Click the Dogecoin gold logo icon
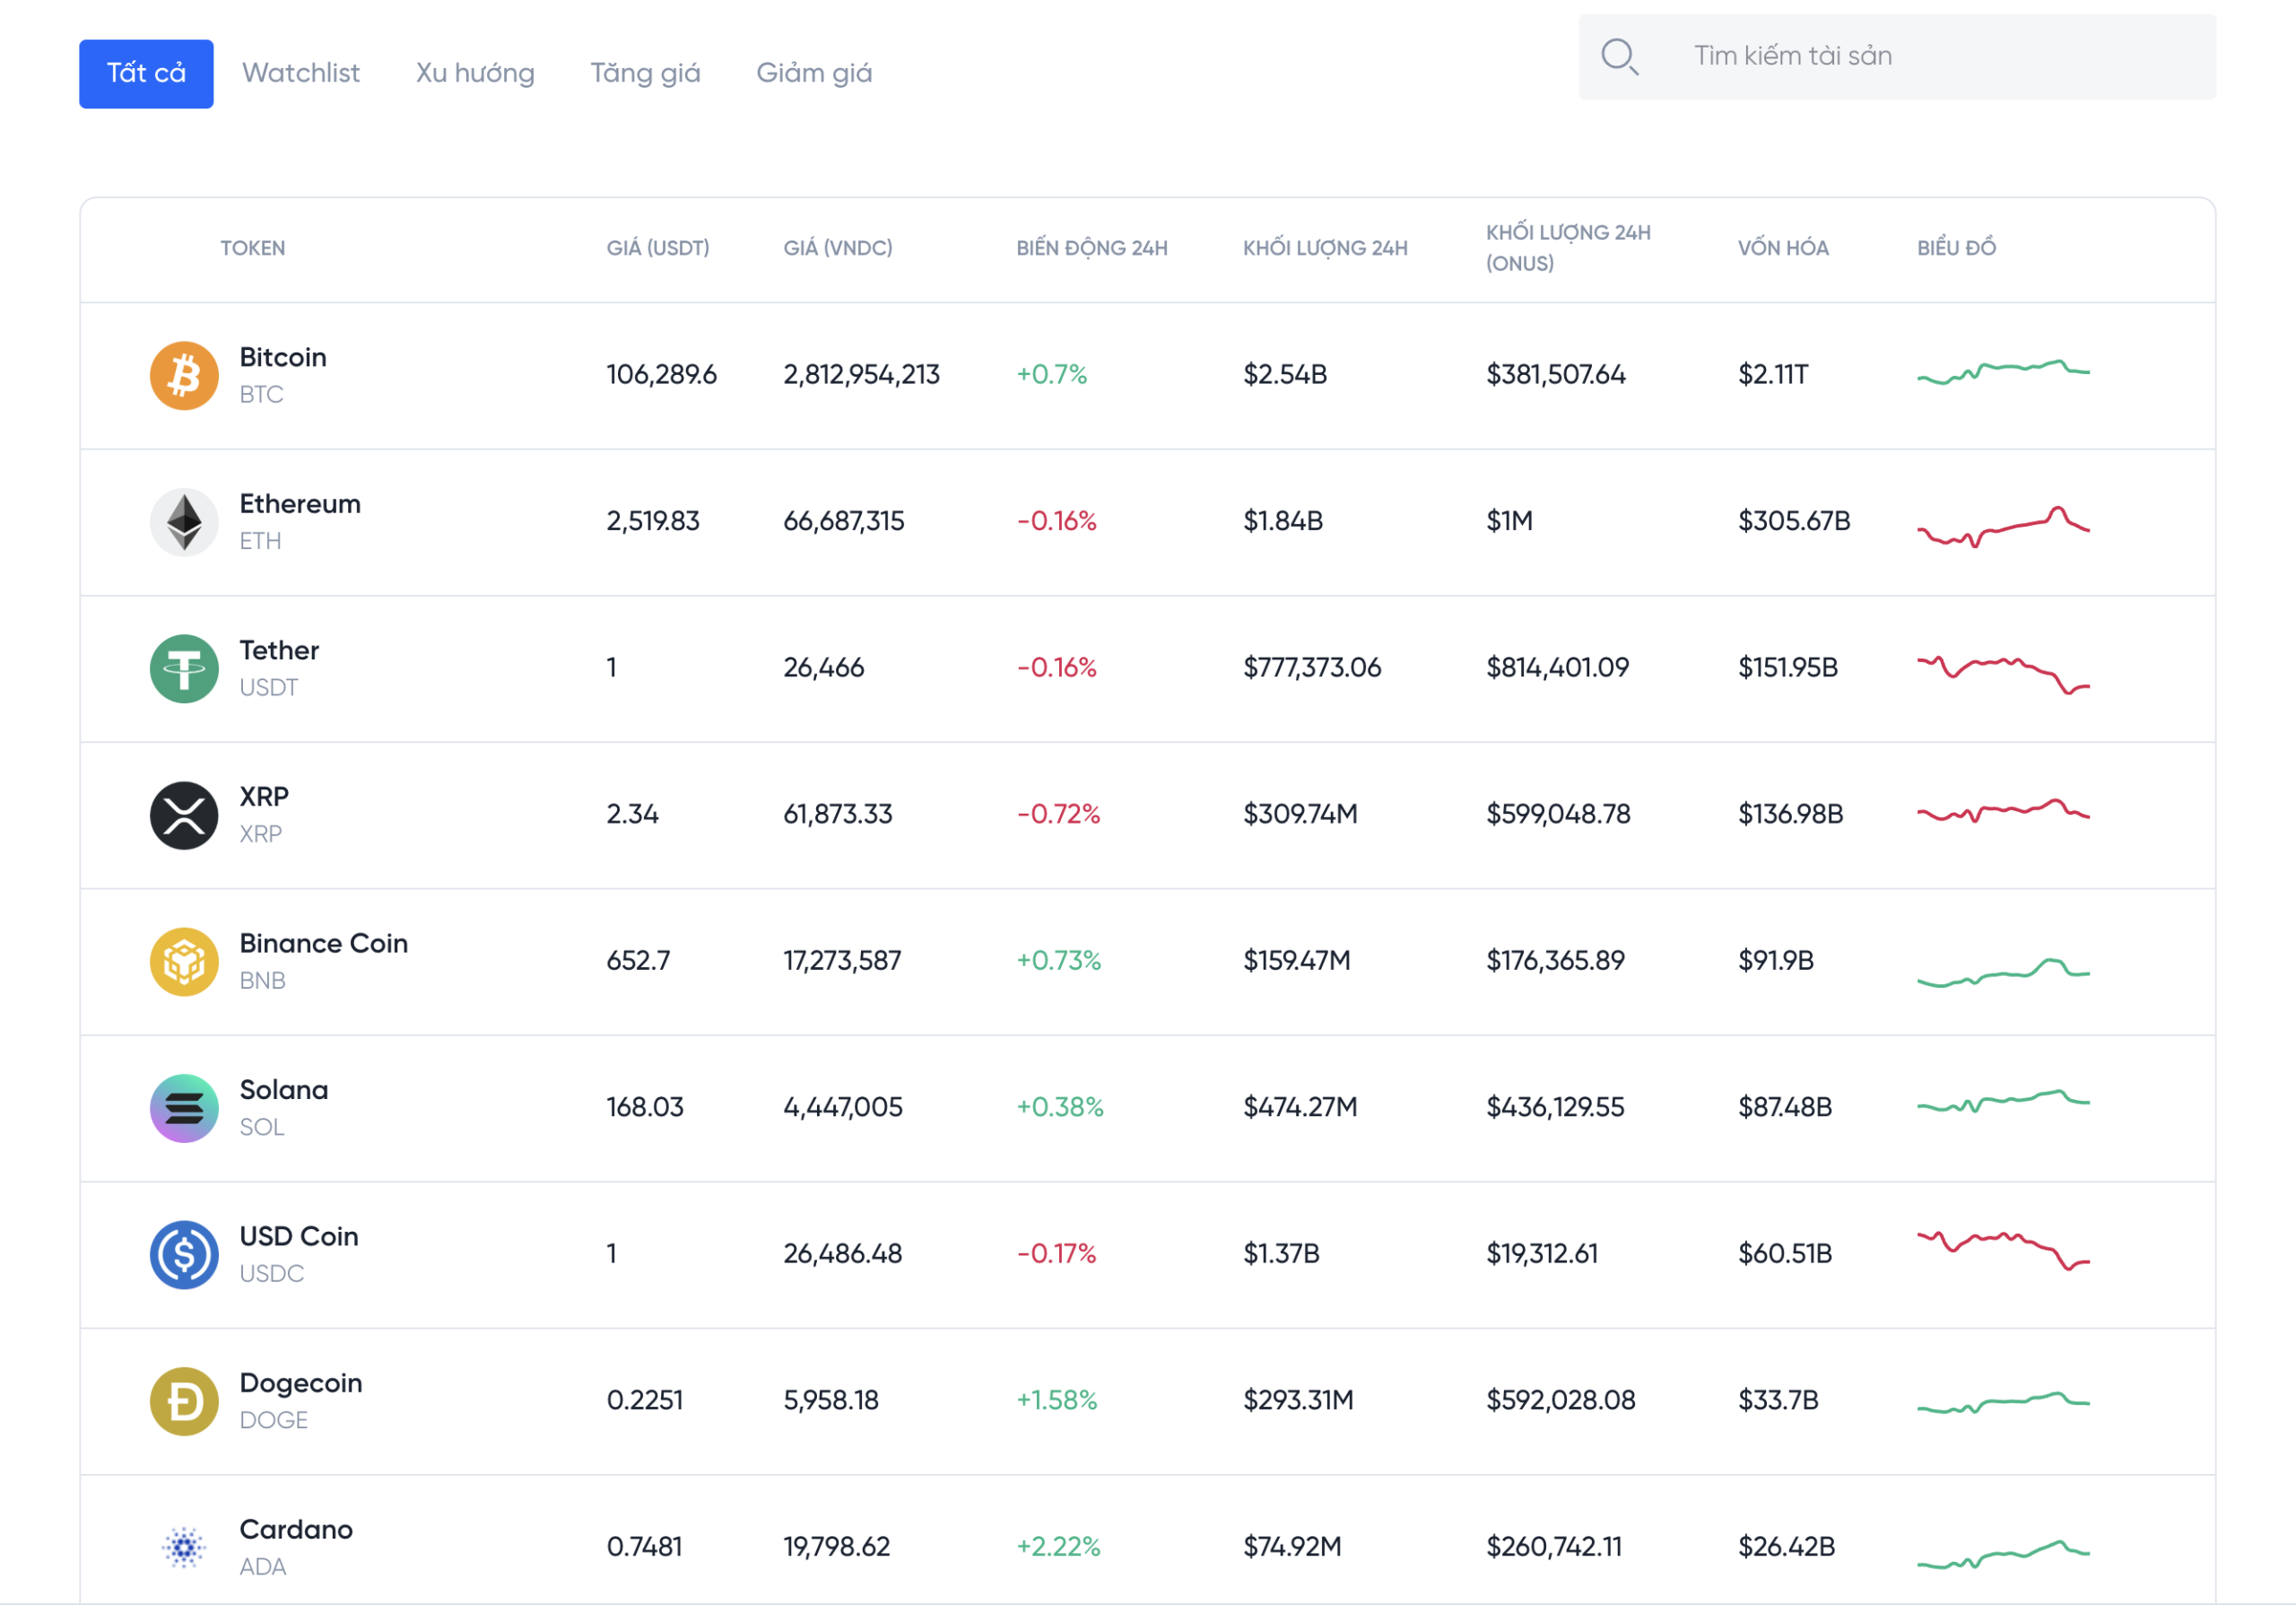This screenshot has height=1605, width=2296. [x=184, y=1401]
